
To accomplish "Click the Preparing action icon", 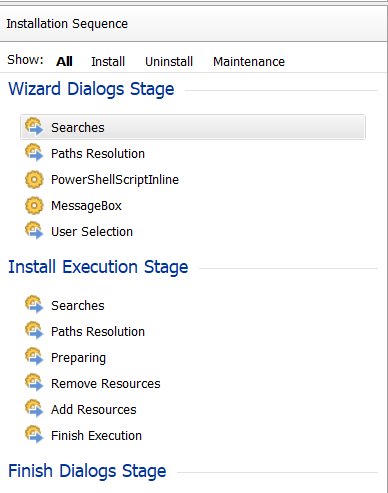I will (34, 357).
